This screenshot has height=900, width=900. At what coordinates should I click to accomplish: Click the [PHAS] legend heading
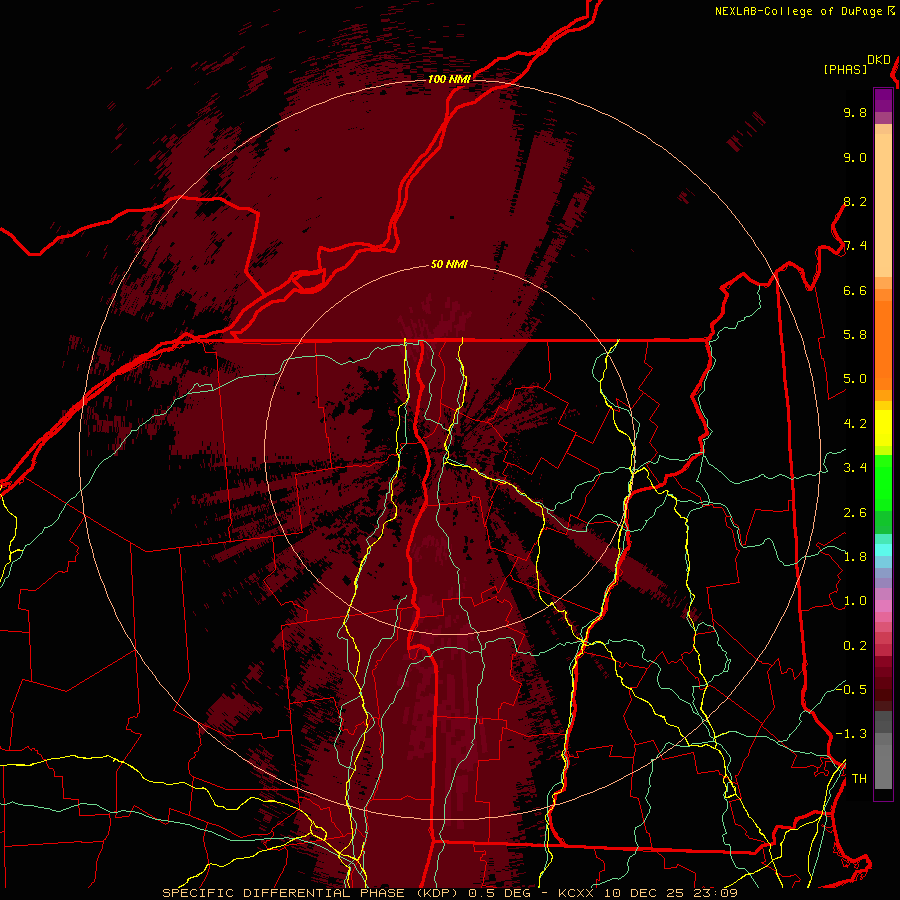coord(845,69)
